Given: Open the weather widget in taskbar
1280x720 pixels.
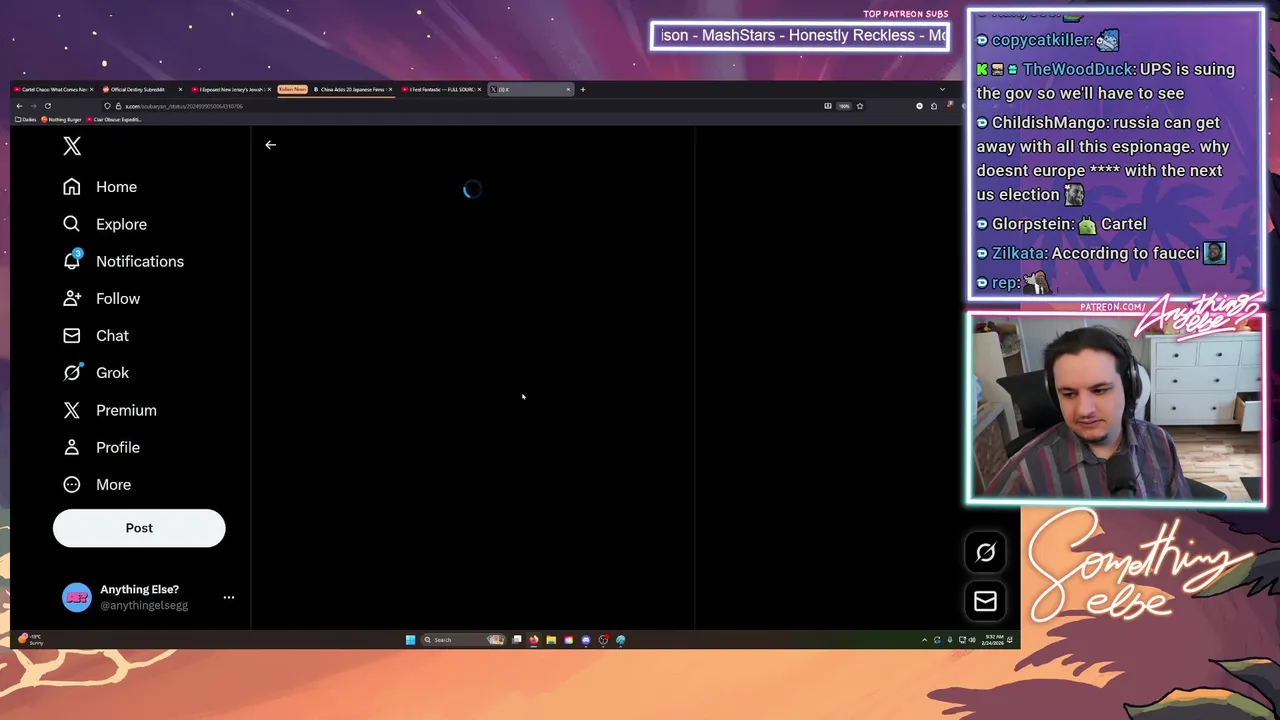Looking at the screenshot, I should click(x=30, y=640).
